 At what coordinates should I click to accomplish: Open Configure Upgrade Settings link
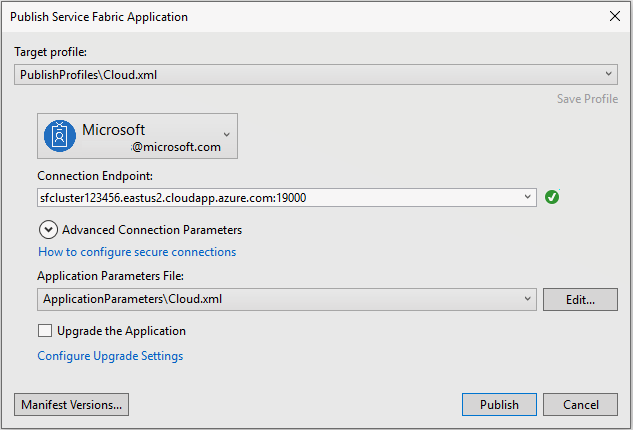click(110, 356)
